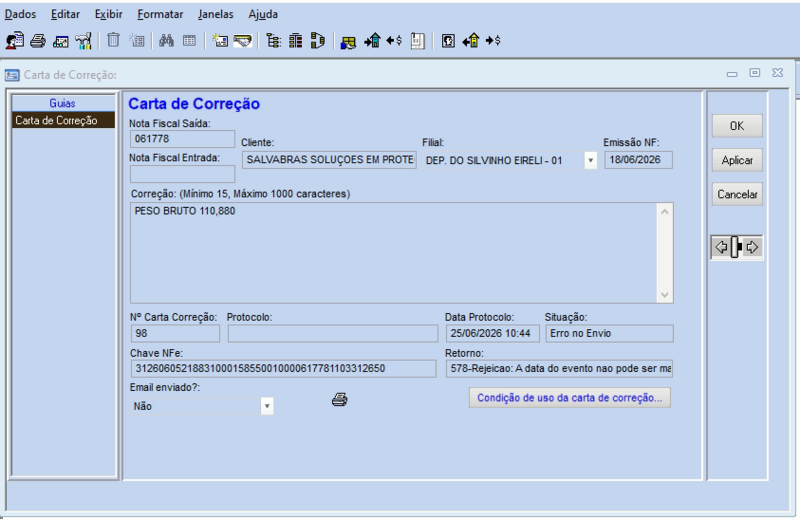
Task: Click the binoculars search icon
Action: click(x=166, y=40)
